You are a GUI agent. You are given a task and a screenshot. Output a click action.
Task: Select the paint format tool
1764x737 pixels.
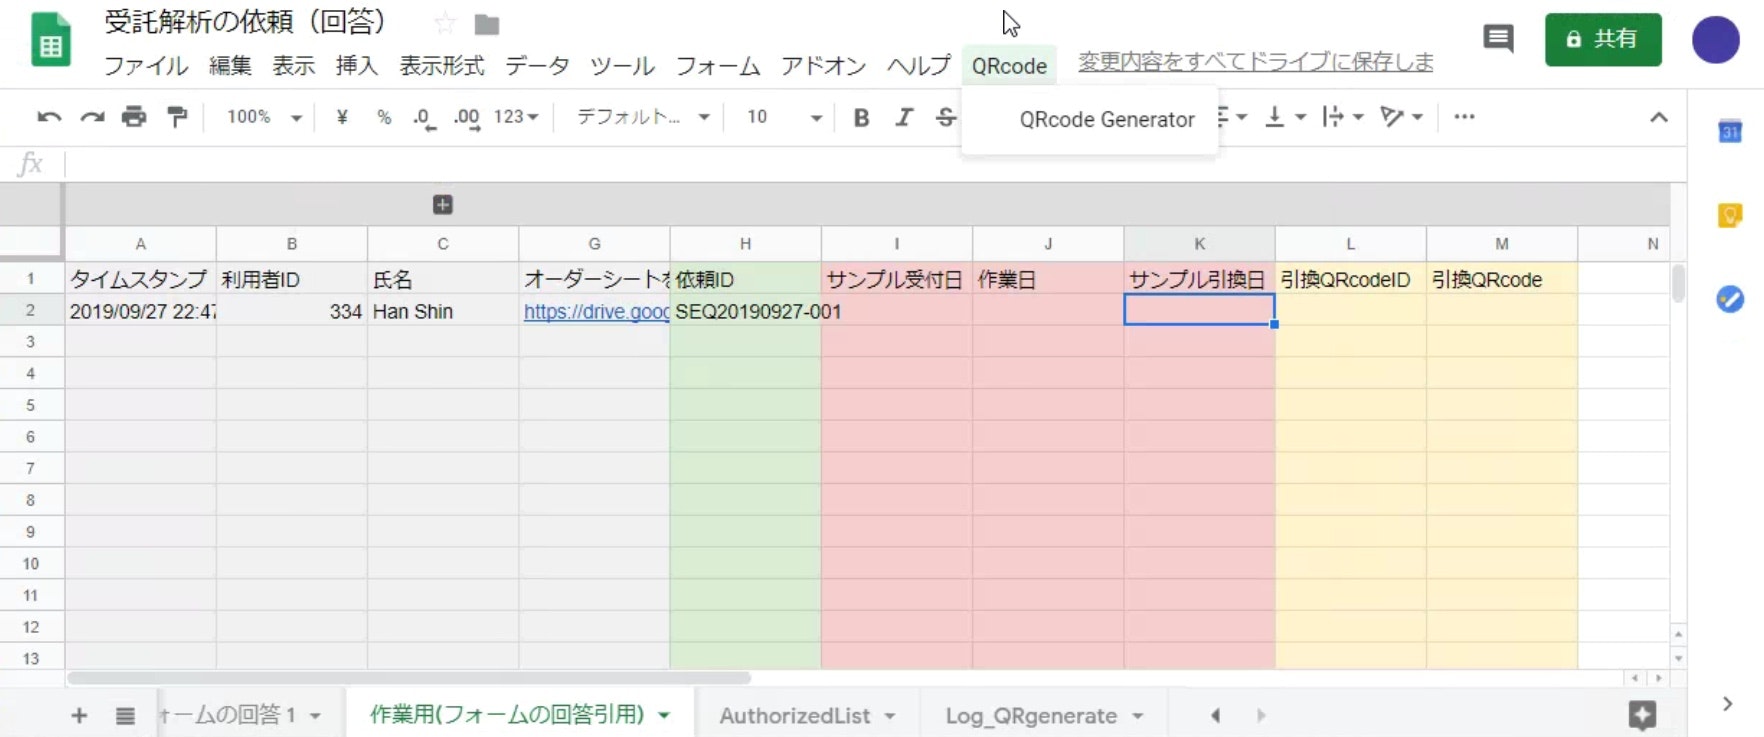177,117
